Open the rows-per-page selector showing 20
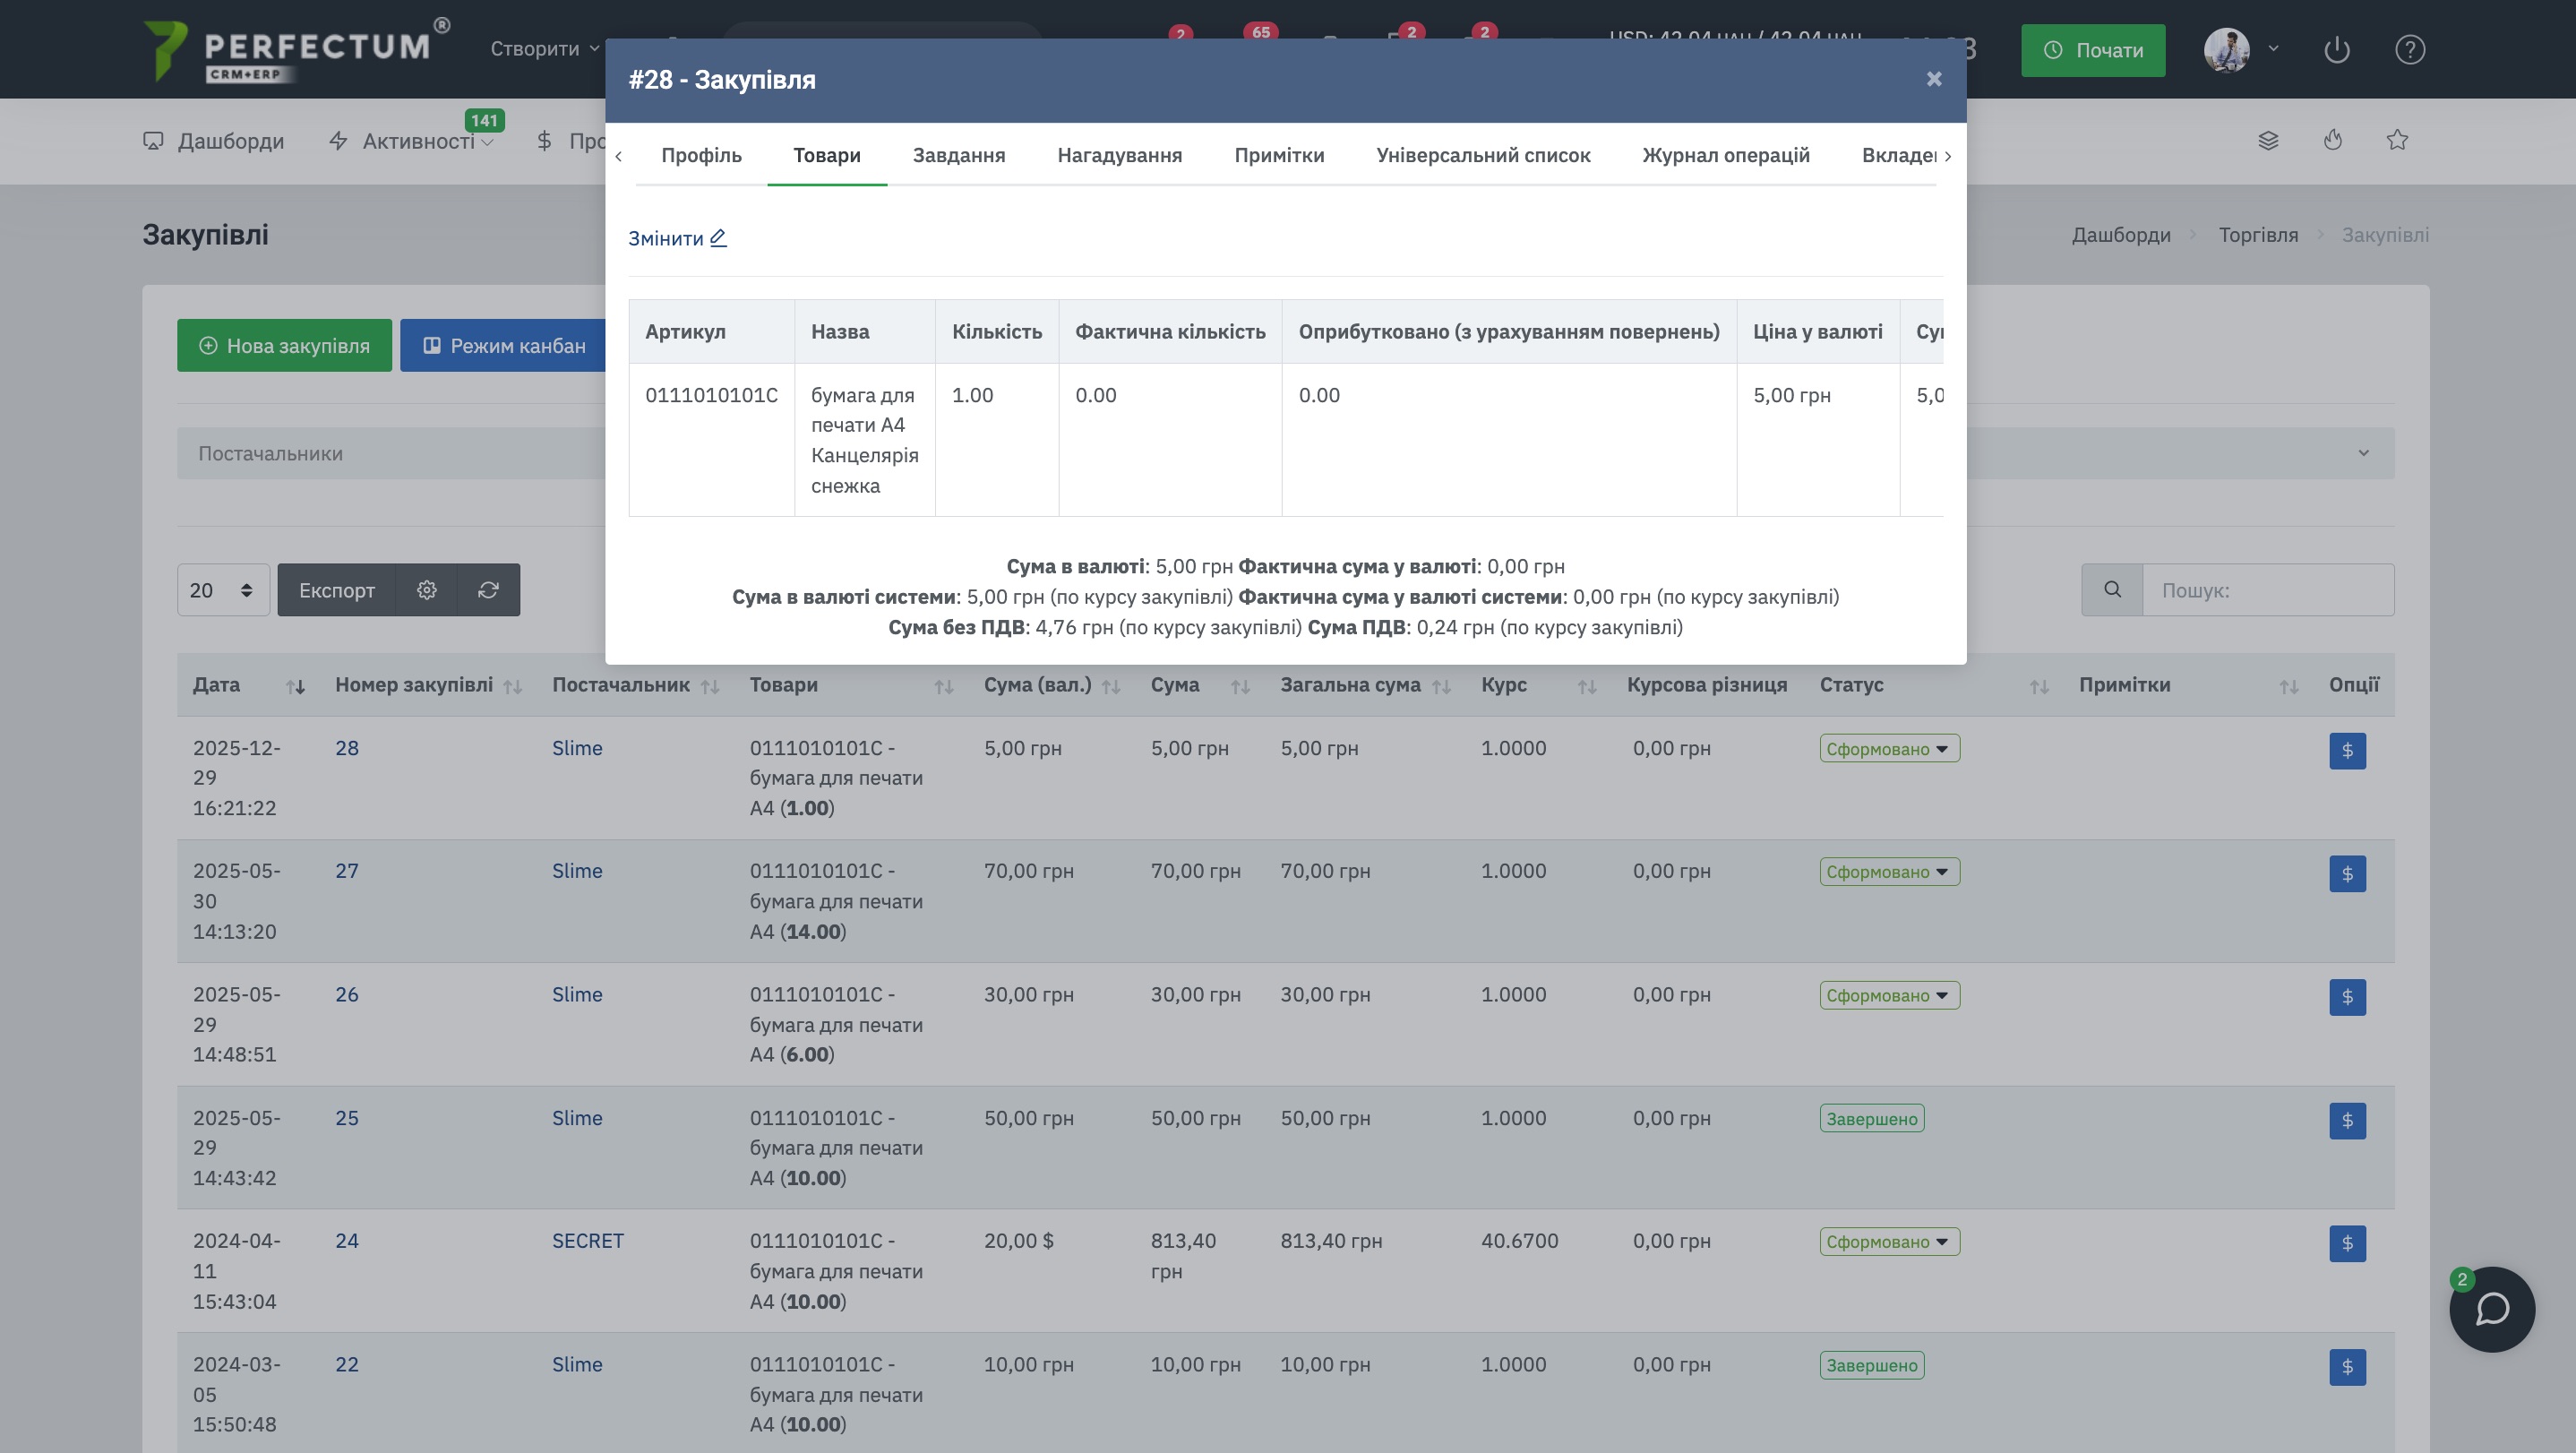 [222, 590]
